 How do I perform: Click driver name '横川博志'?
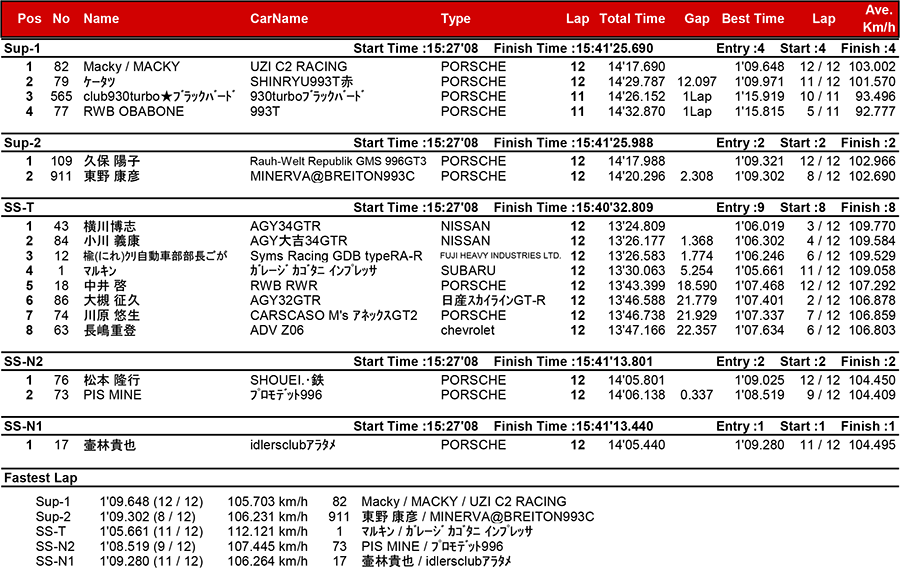click(110, 226)
